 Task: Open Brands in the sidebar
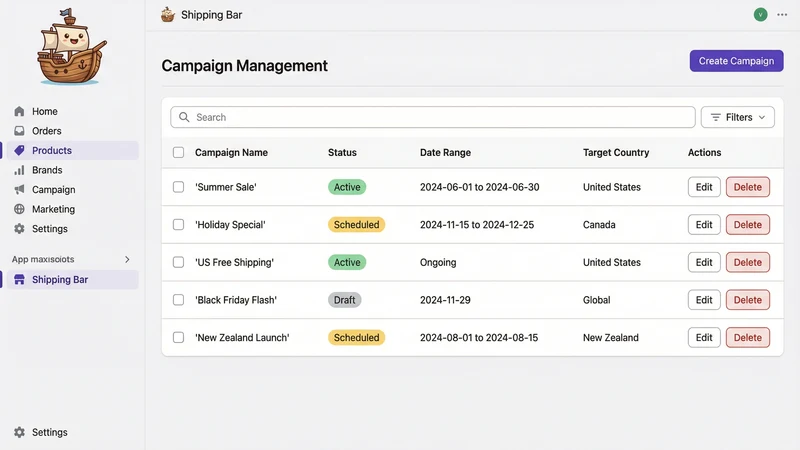tap(72, 170)
